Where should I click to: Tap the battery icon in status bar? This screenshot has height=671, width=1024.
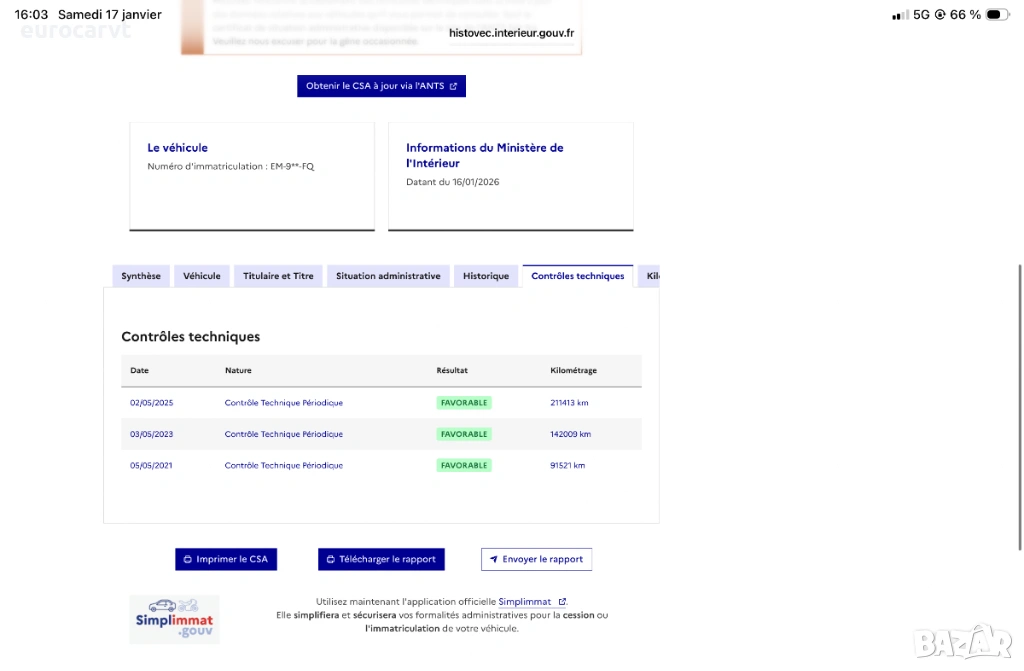point(997,15)
